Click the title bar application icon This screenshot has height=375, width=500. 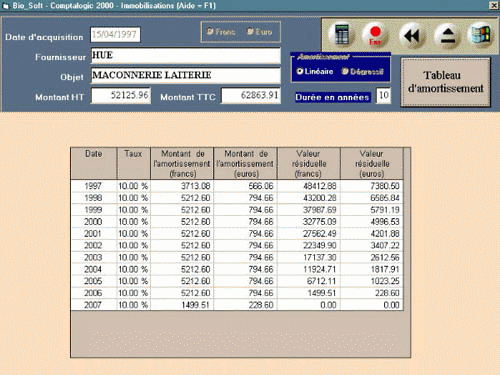[x=5, y=6]
